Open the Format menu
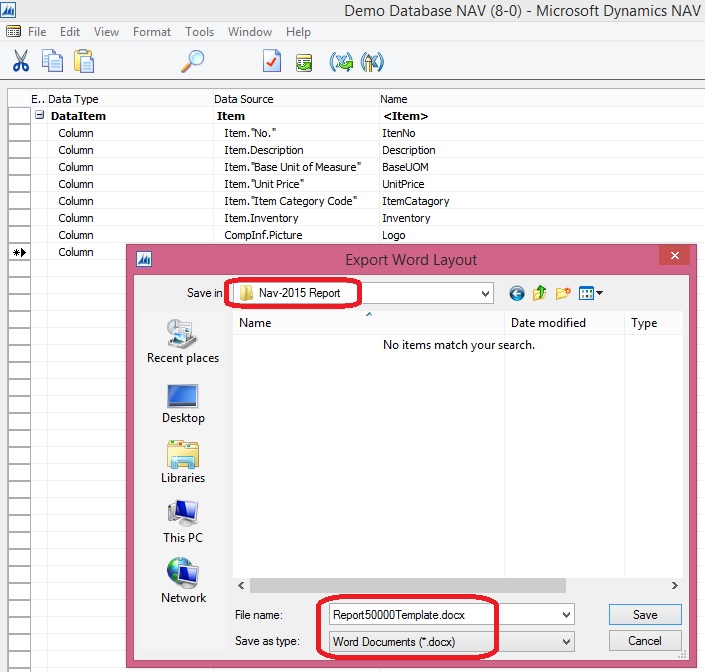This screenshot has height=672, width=705. pos(152,32)
